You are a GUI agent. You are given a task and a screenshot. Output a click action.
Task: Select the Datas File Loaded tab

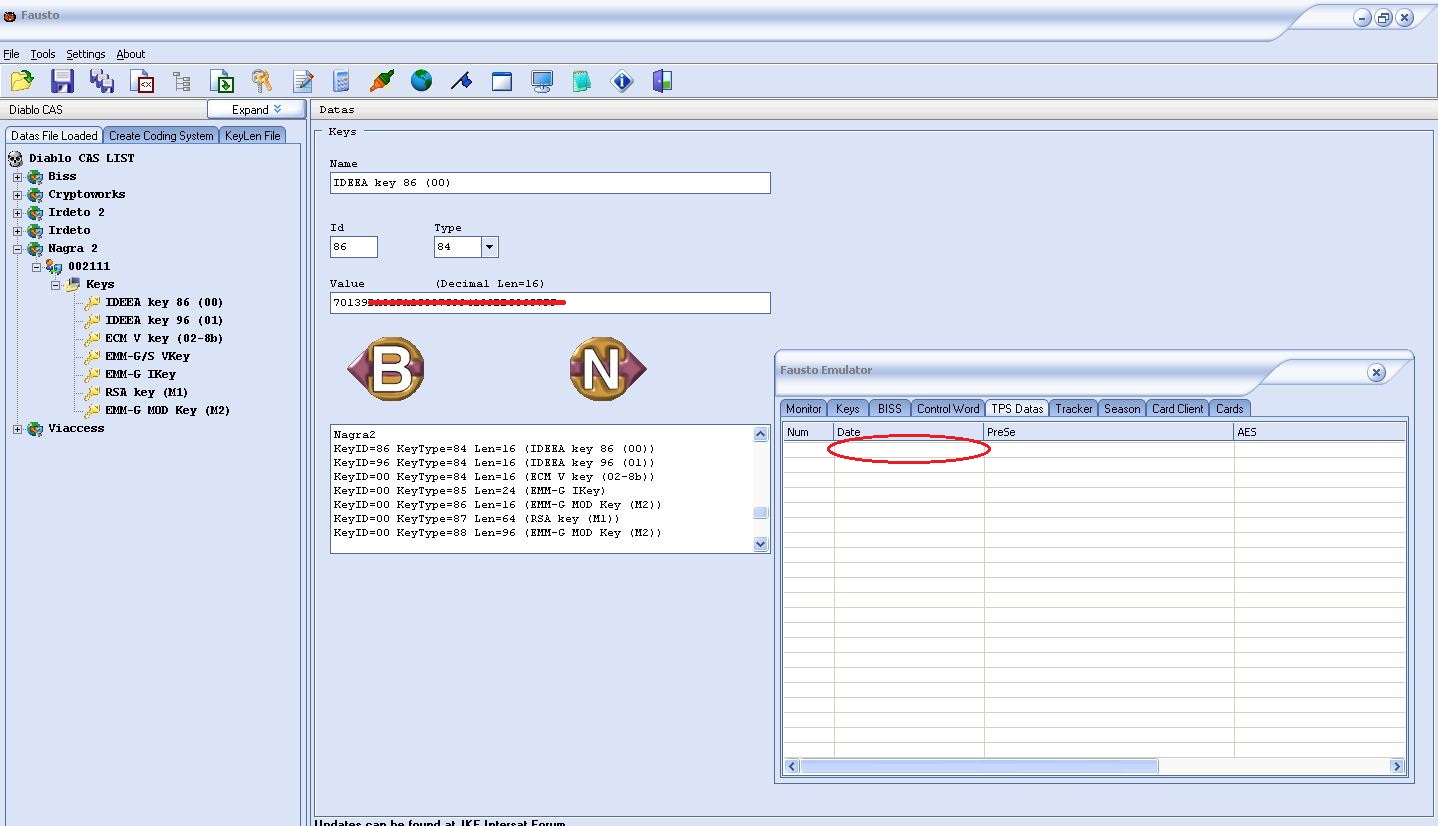coord(54,136)
